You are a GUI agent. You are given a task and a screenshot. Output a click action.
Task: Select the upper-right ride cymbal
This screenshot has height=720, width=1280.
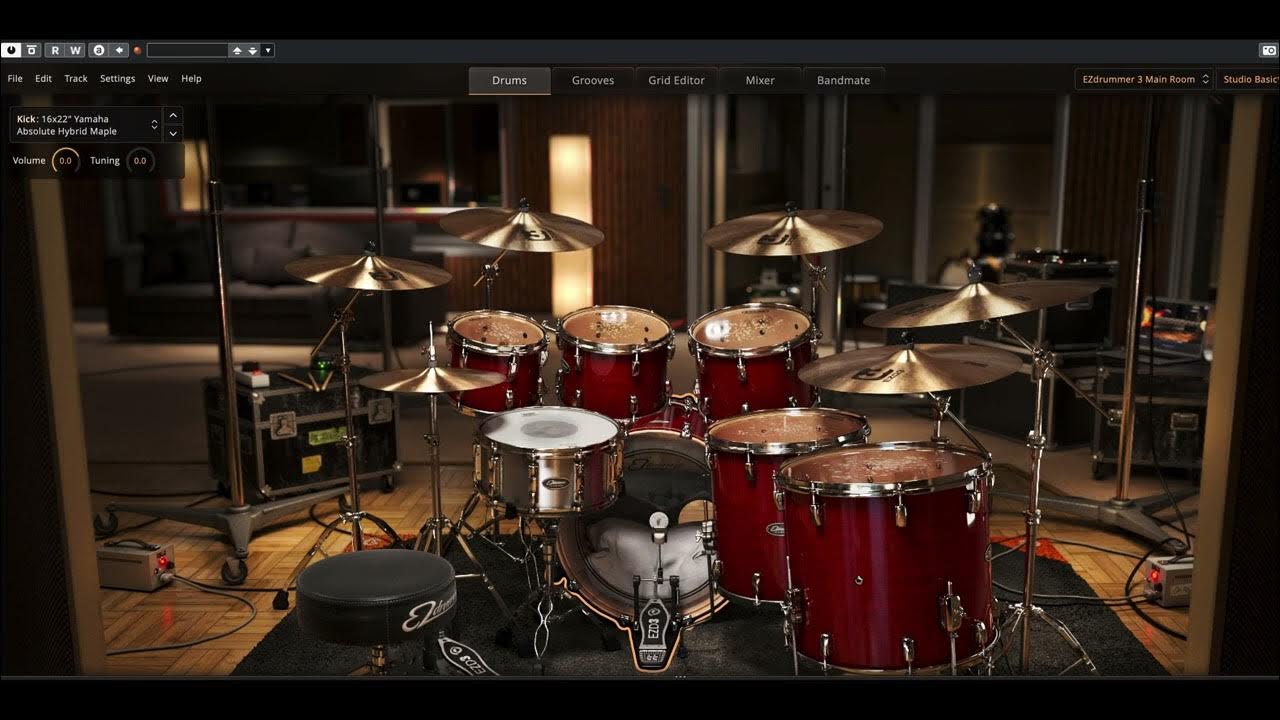(980, 301)
